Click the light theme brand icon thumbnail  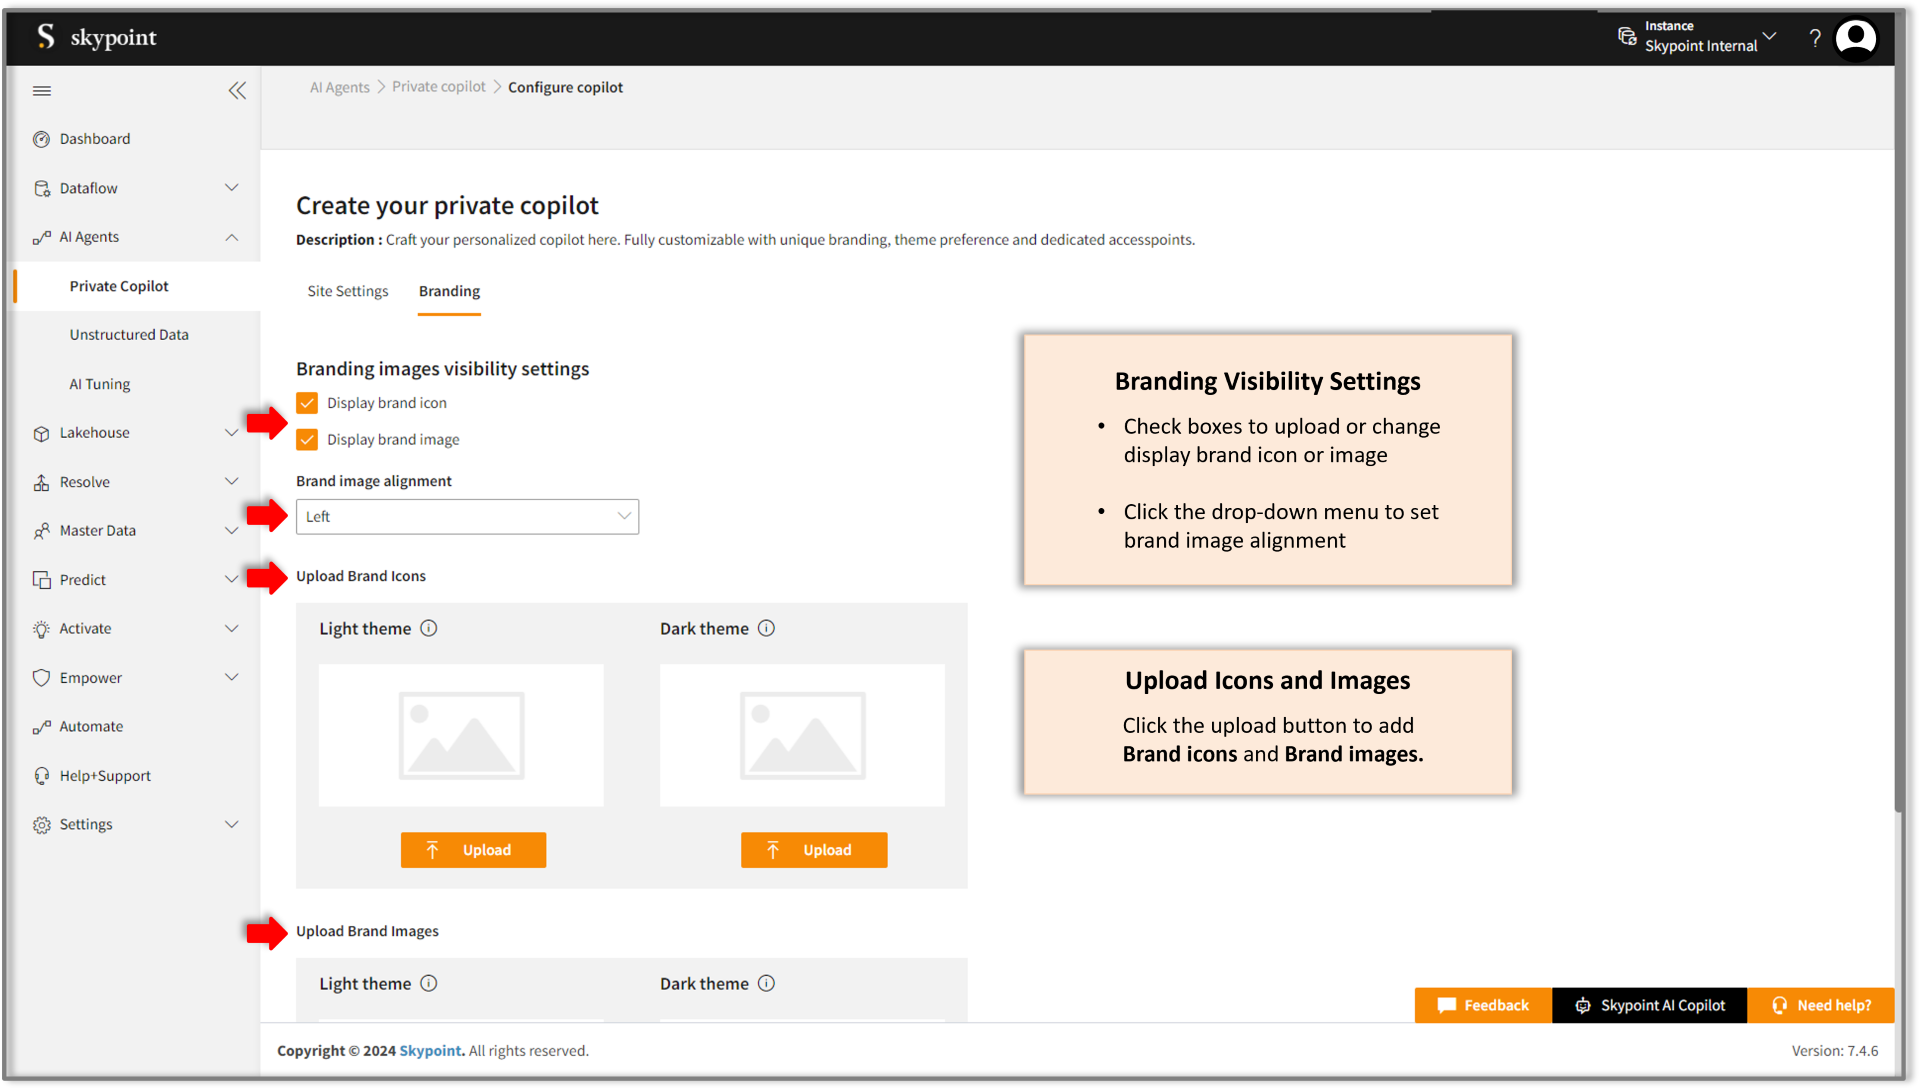462,734
